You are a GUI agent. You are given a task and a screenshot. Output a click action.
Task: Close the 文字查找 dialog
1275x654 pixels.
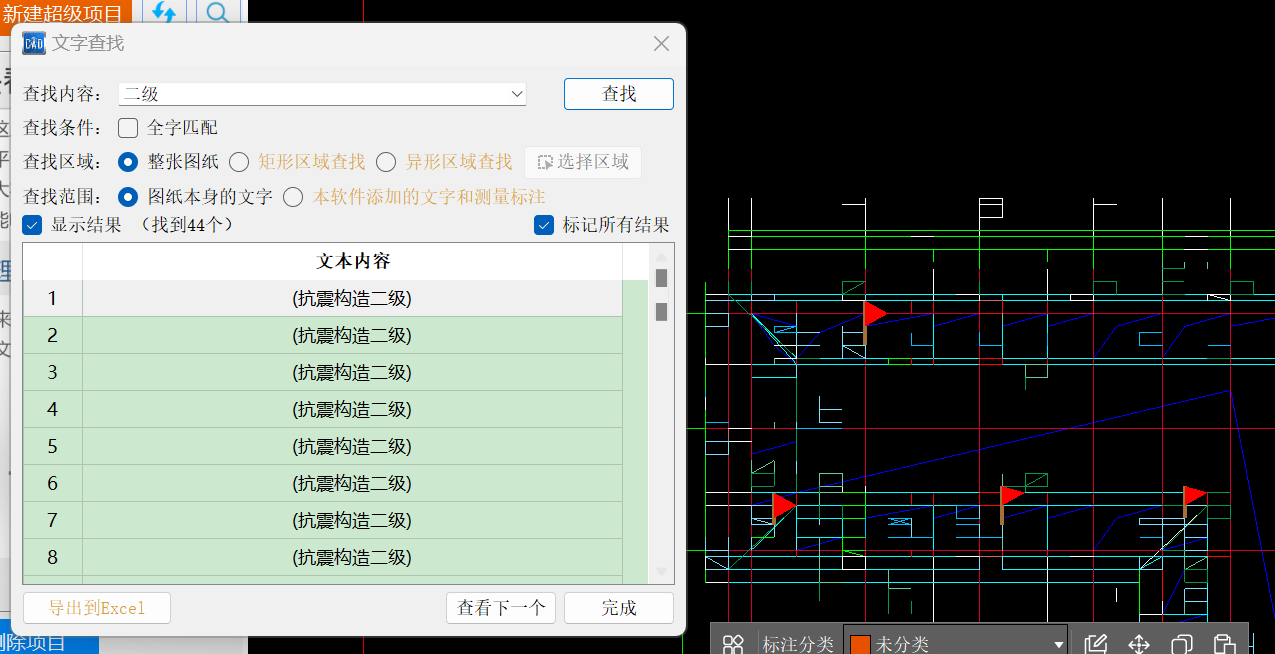pos(661,44)
